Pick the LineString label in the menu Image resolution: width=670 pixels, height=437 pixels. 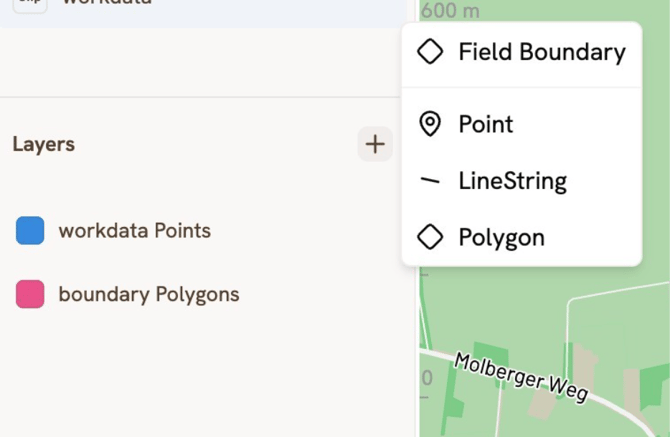point(512,181)
